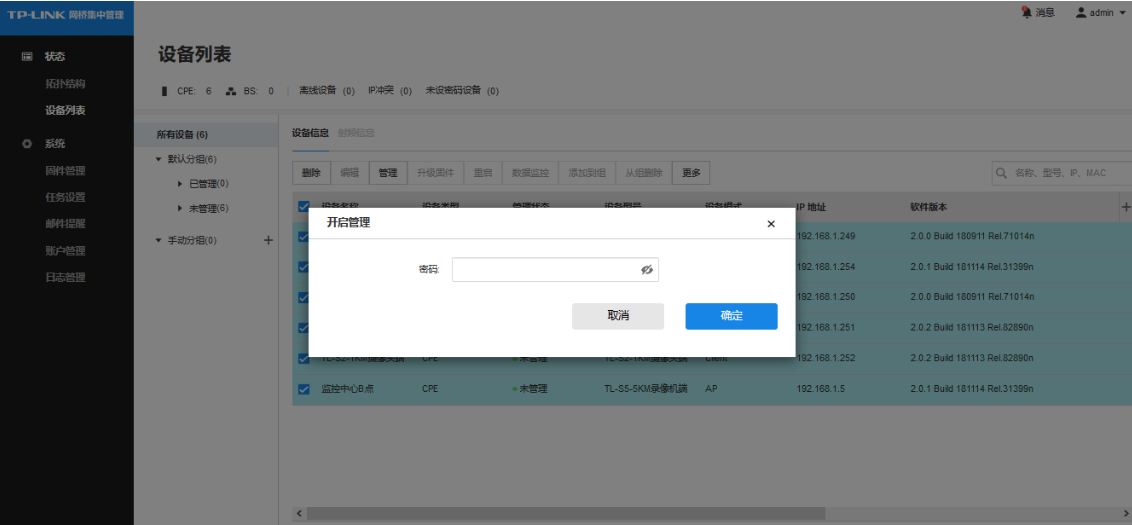Toggle password visibility eye icon
The height and width of the screenshot is (525, 1132).
[646, 270]
